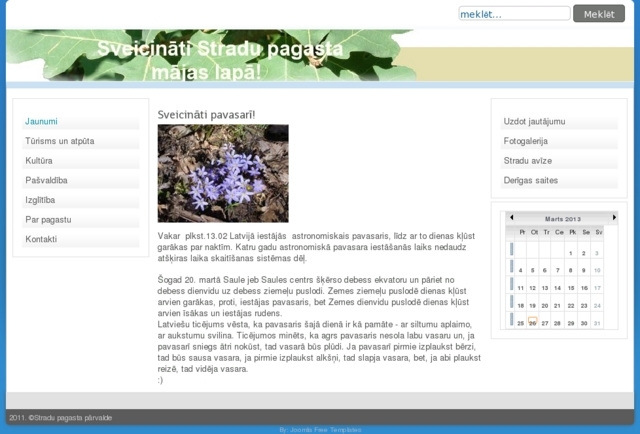The width and height of the screenshot is (640, 434).
Task: Click the 'Sveicināti pavasarī!' article title
Action: (x=206, y=114)
